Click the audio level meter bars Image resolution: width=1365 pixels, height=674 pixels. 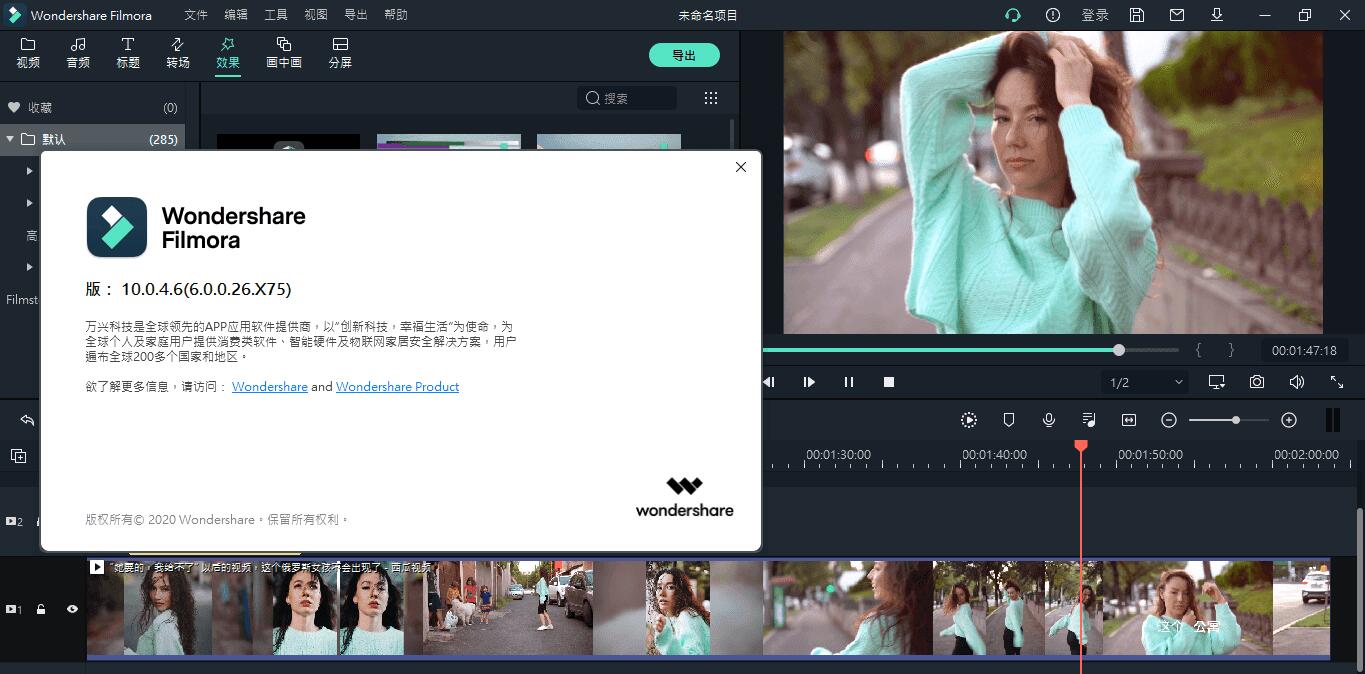1332,420
